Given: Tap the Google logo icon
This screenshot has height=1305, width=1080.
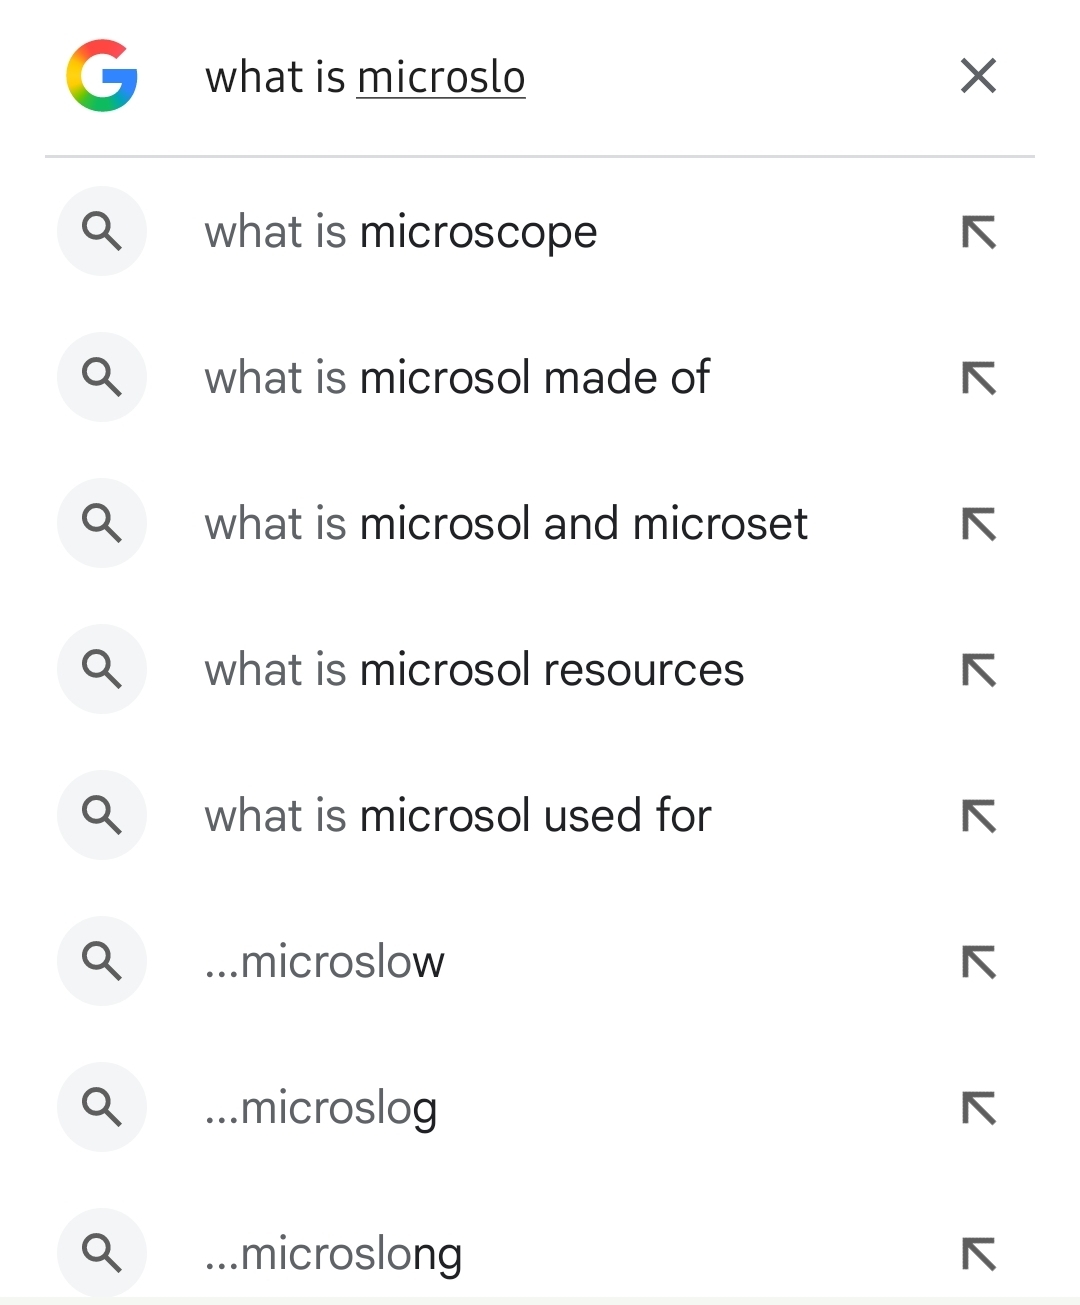Looking at the screenshot, I should pos(101,76).
